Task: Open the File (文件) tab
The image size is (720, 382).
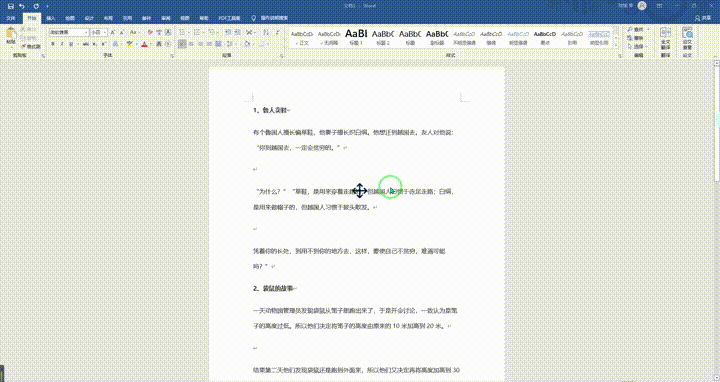Action: click(11, 18)
